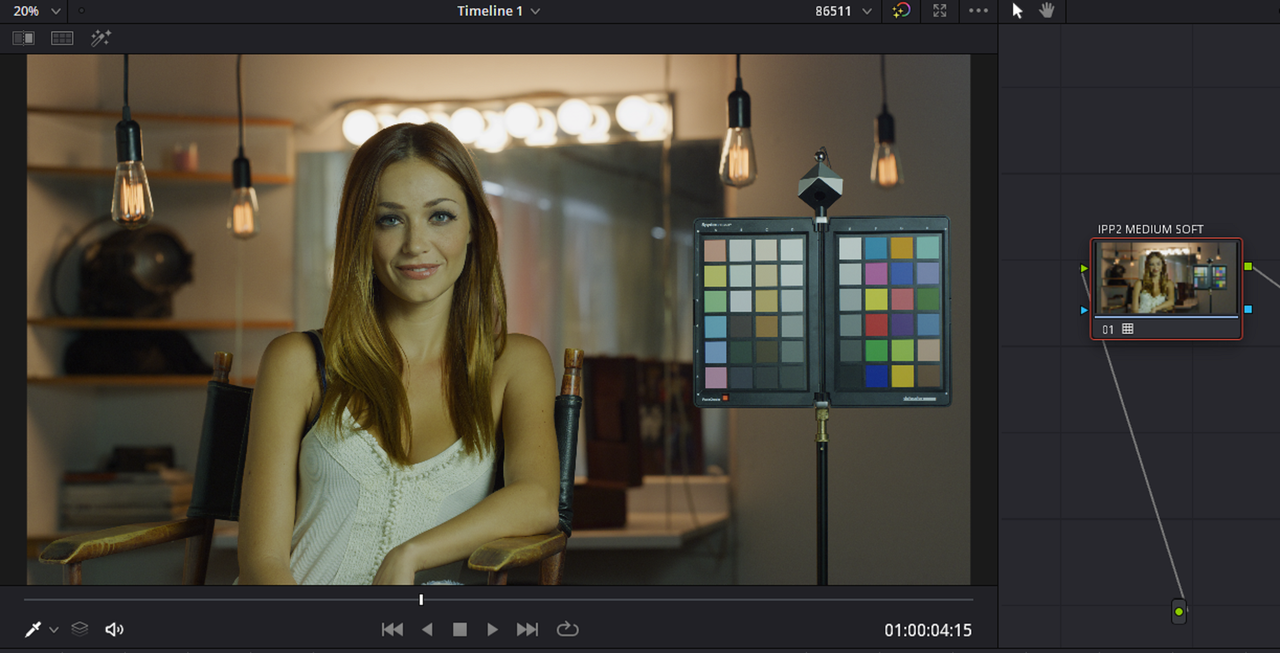Expand the 86511 frame number dropdown
Screen dimensions: 1280x653
click(843, 11)
